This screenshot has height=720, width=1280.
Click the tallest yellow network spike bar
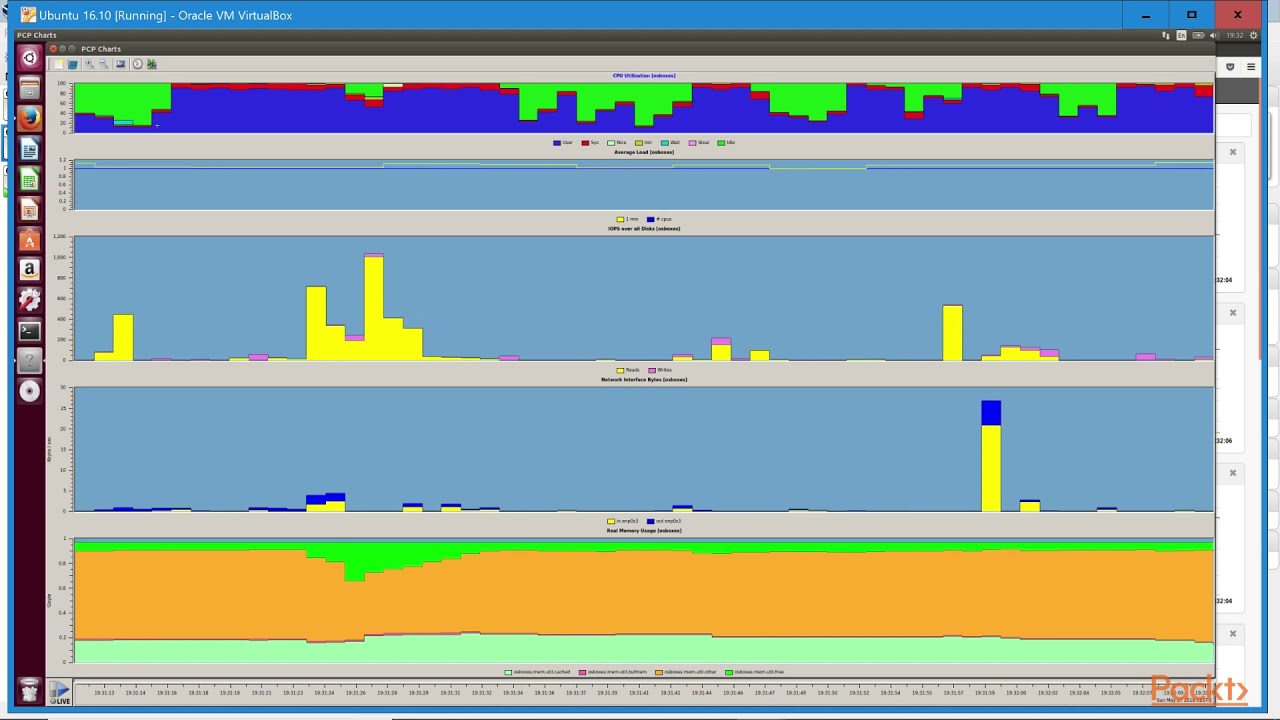pos(991,468)
